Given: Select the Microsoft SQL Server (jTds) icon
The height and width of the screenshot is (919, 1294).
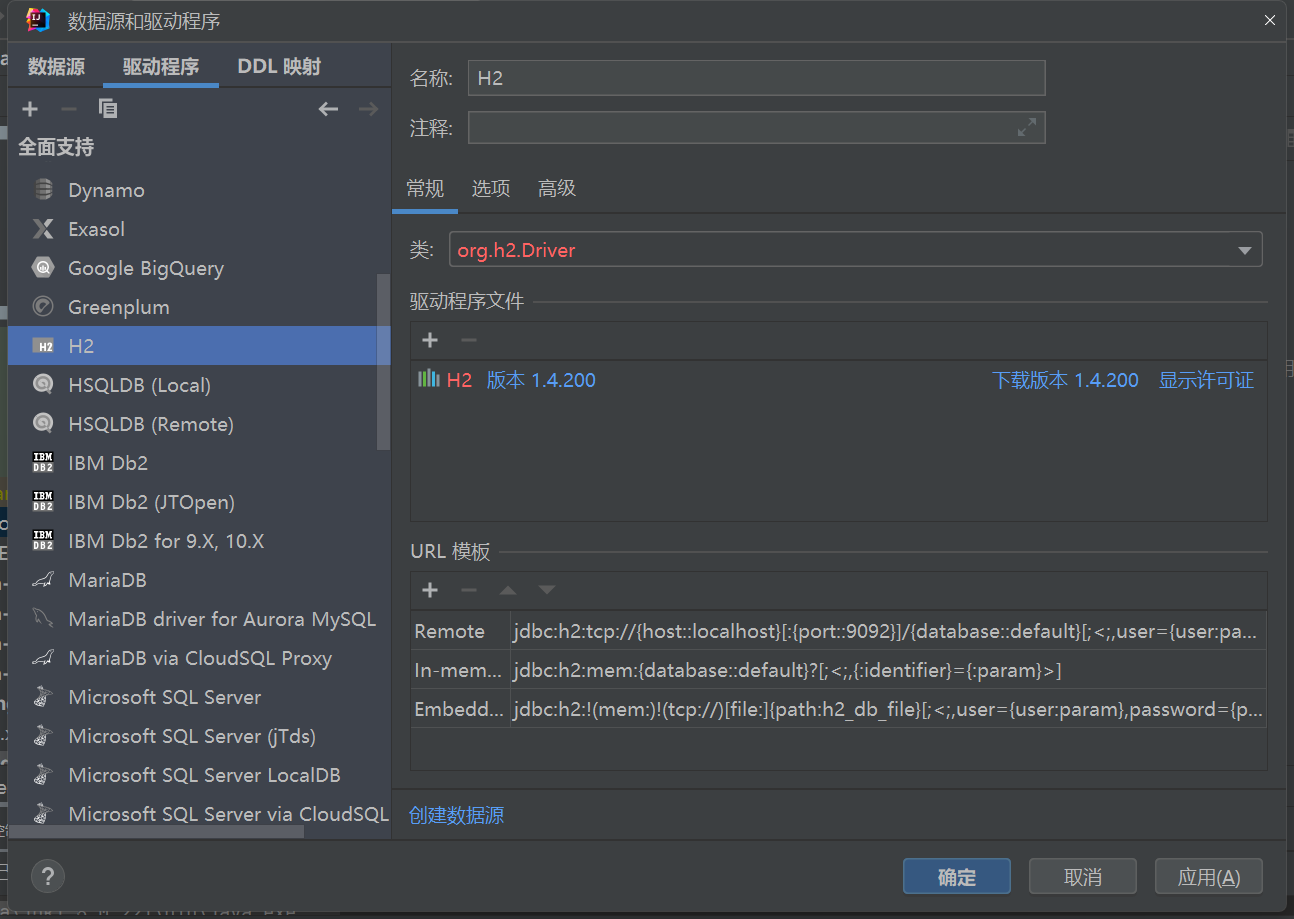Looking at the screenshot, I should click(x=43, y=736).
